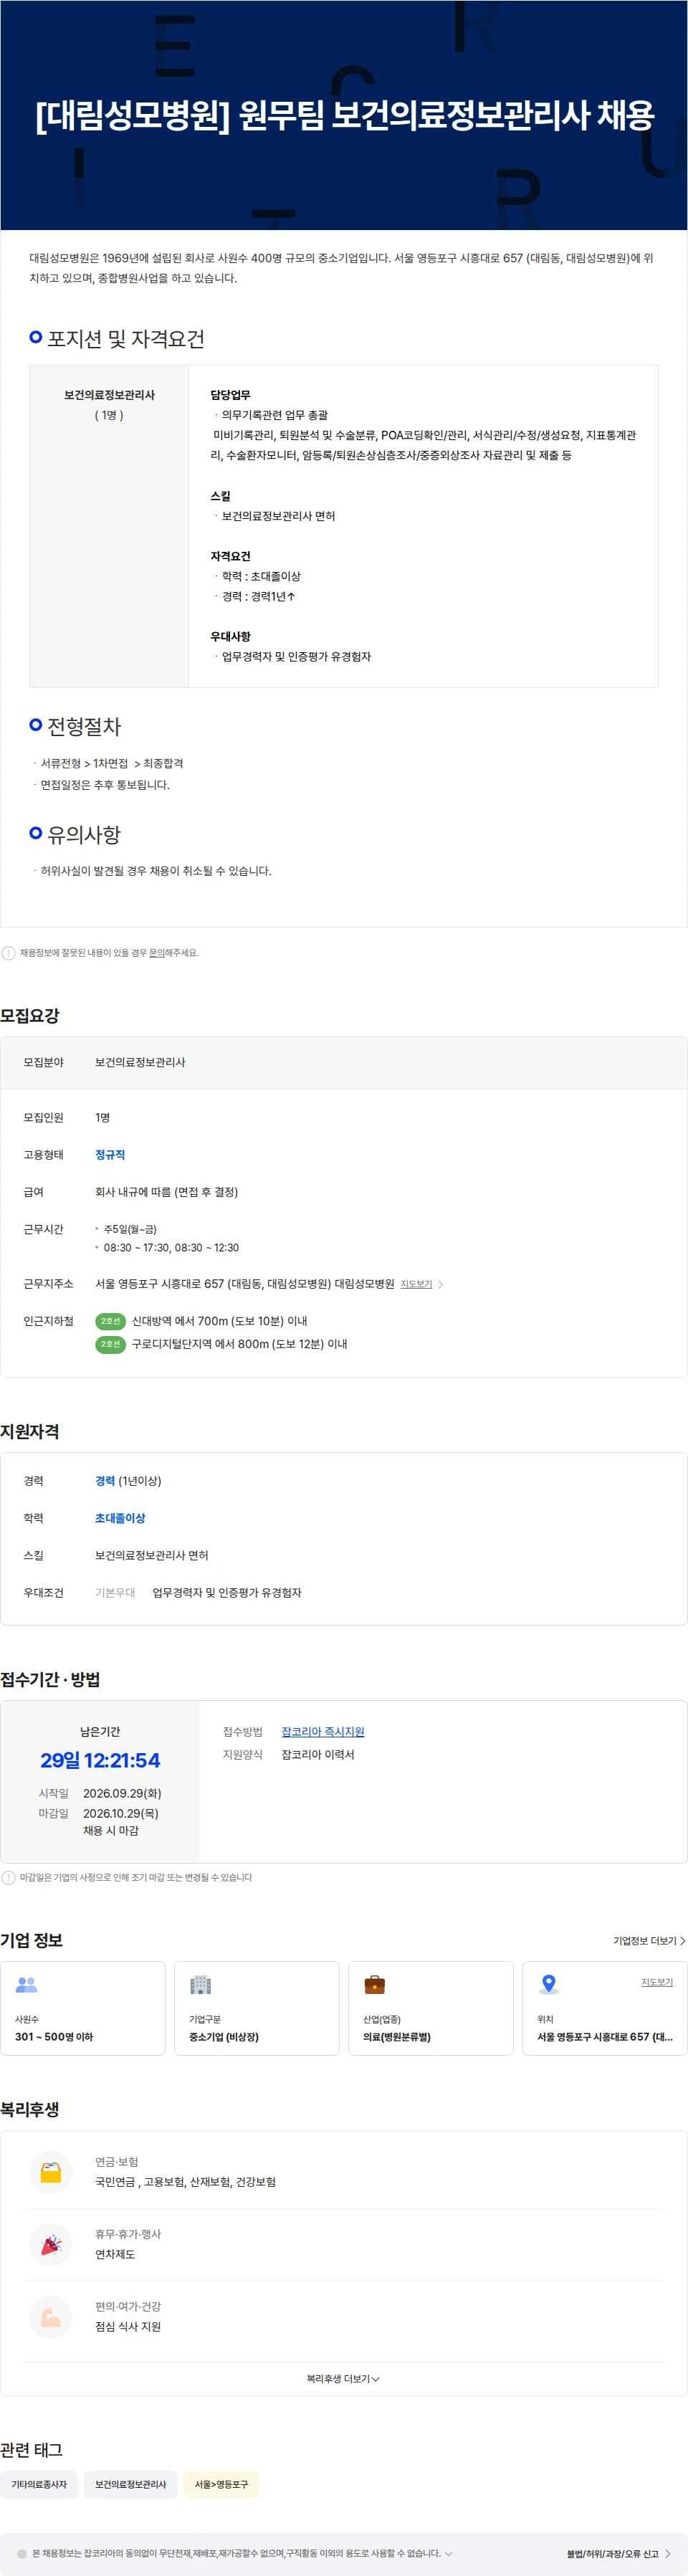The height and width of the screenshot is (2576, 688).
Task: Click the convenience and health arm icon
Action: pos(51,2316)
